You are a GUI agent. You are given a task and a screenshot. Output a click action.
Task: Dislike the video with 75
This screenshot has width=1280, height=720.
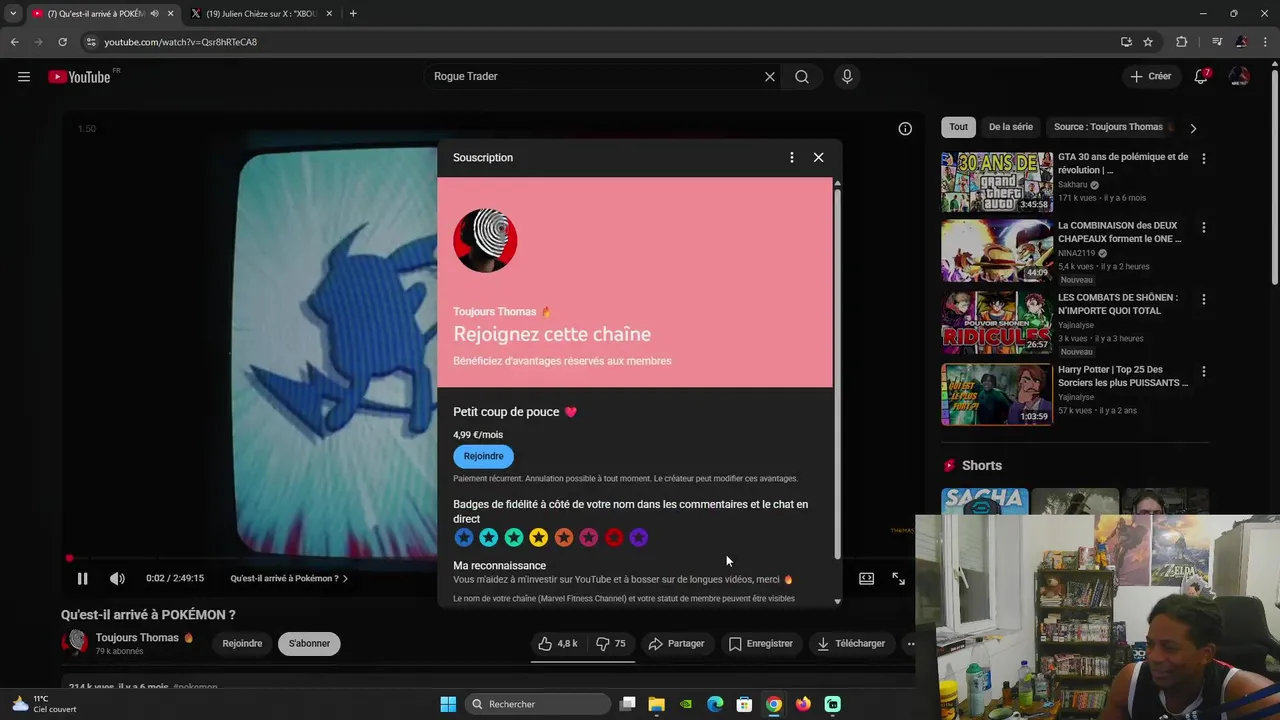(611, 644)
